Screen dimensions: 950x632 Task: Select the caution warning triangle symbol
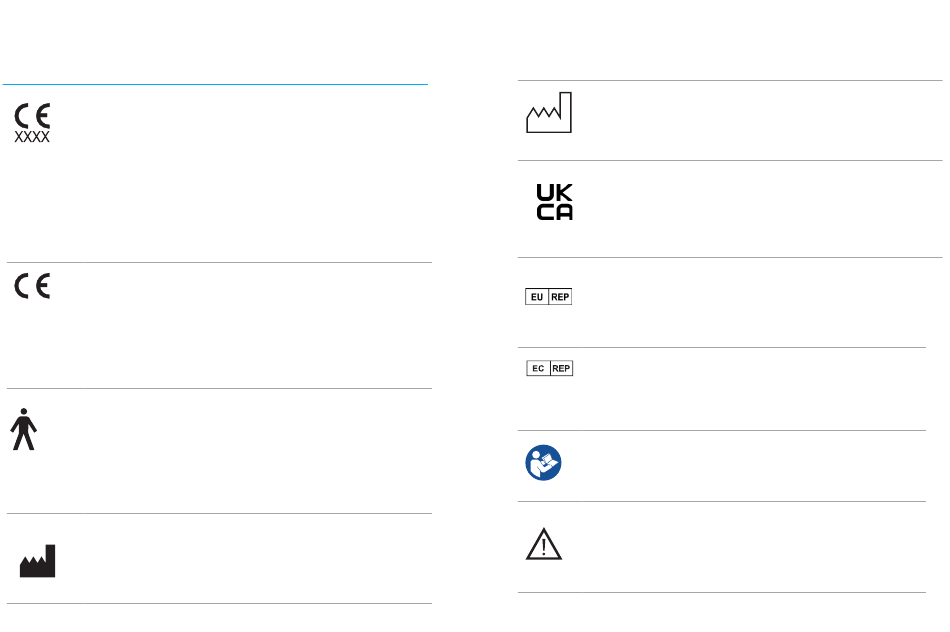(x=543, y=544)
